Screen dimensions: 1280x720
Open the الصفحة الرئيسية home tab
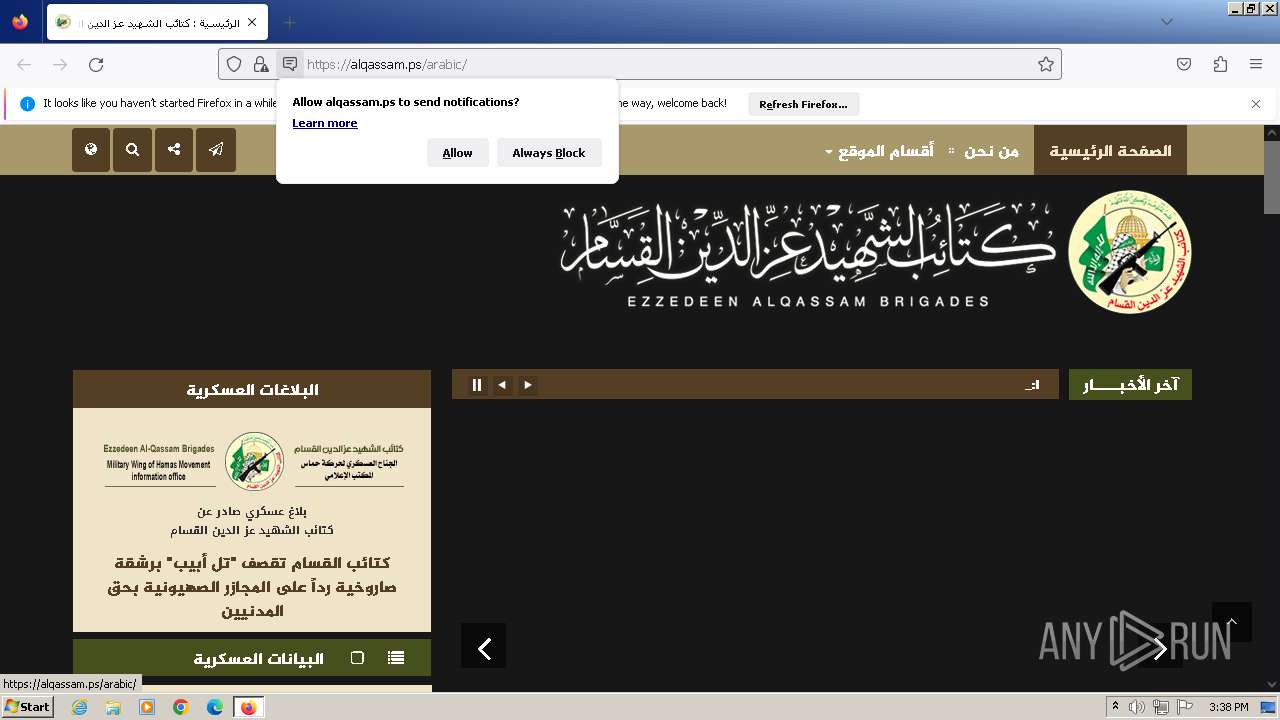click(x=1110, y=150)
